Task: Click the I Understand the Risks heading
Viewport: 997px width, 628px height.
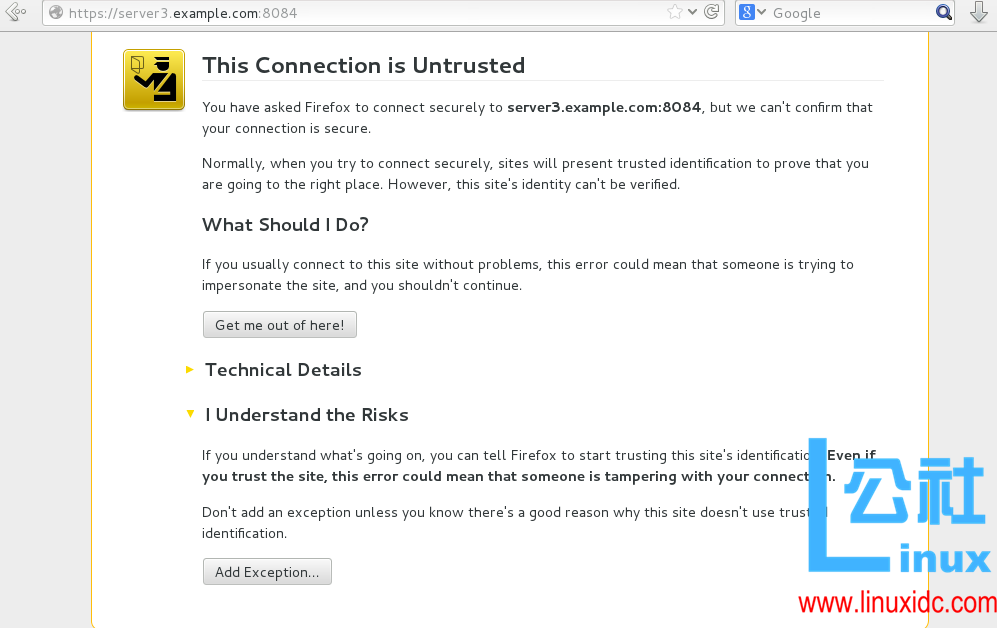Action: coord(307,415)
